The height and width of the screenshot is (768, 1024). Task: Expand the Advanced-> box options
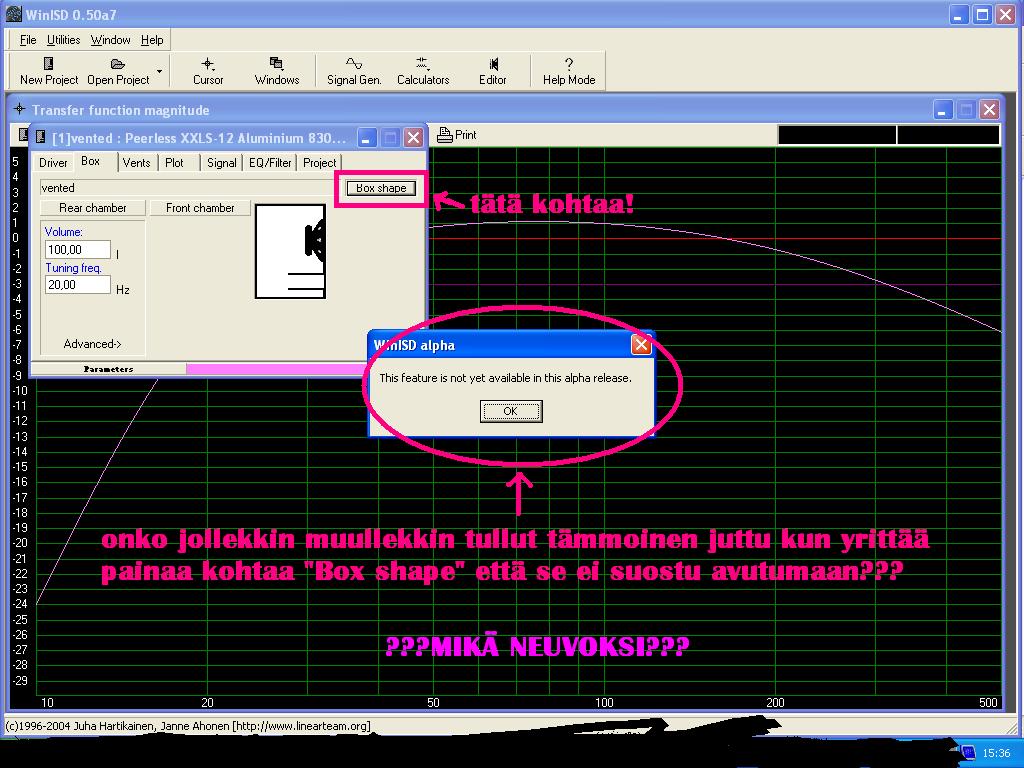point(92,344)
